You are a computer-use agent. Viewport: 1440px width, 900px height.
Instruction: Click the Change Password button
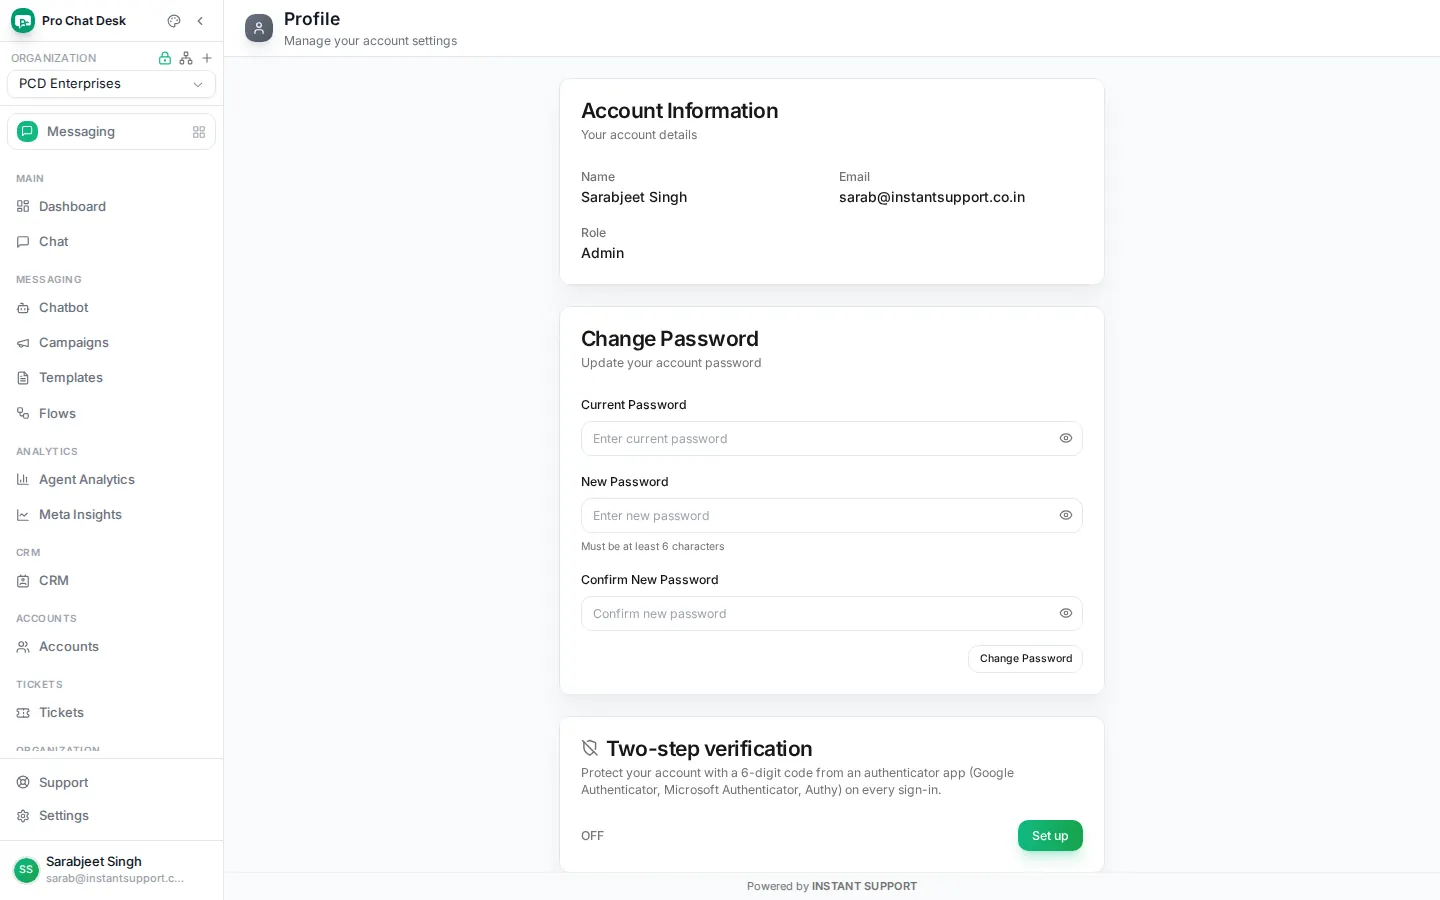point(1025,659)
